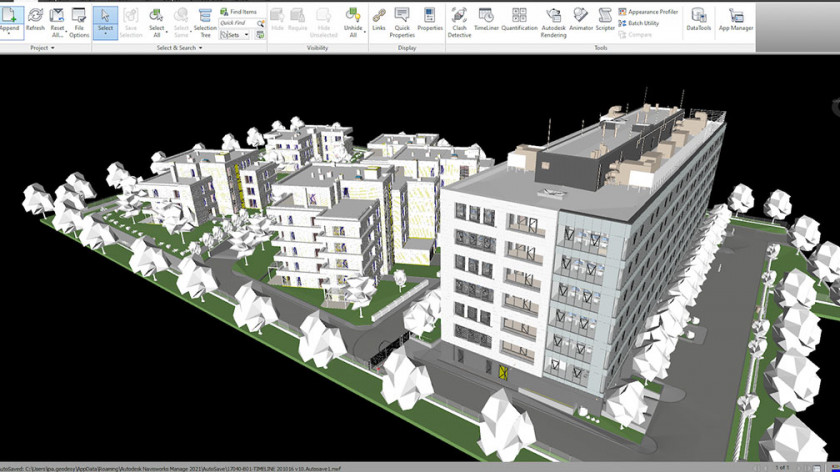840x472 pixels.
Task: Open File Options
Action: [x=79, y=23]
